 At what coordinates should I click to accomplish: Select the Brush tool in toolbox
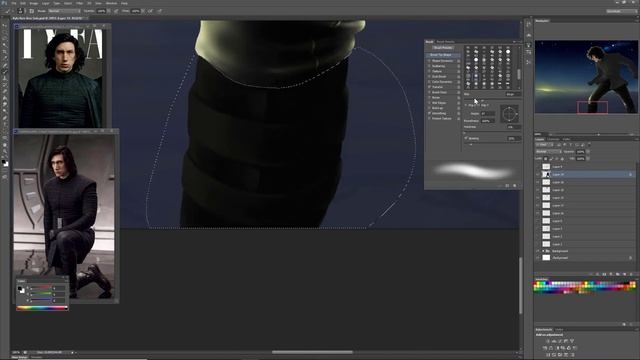pos(5,72)
